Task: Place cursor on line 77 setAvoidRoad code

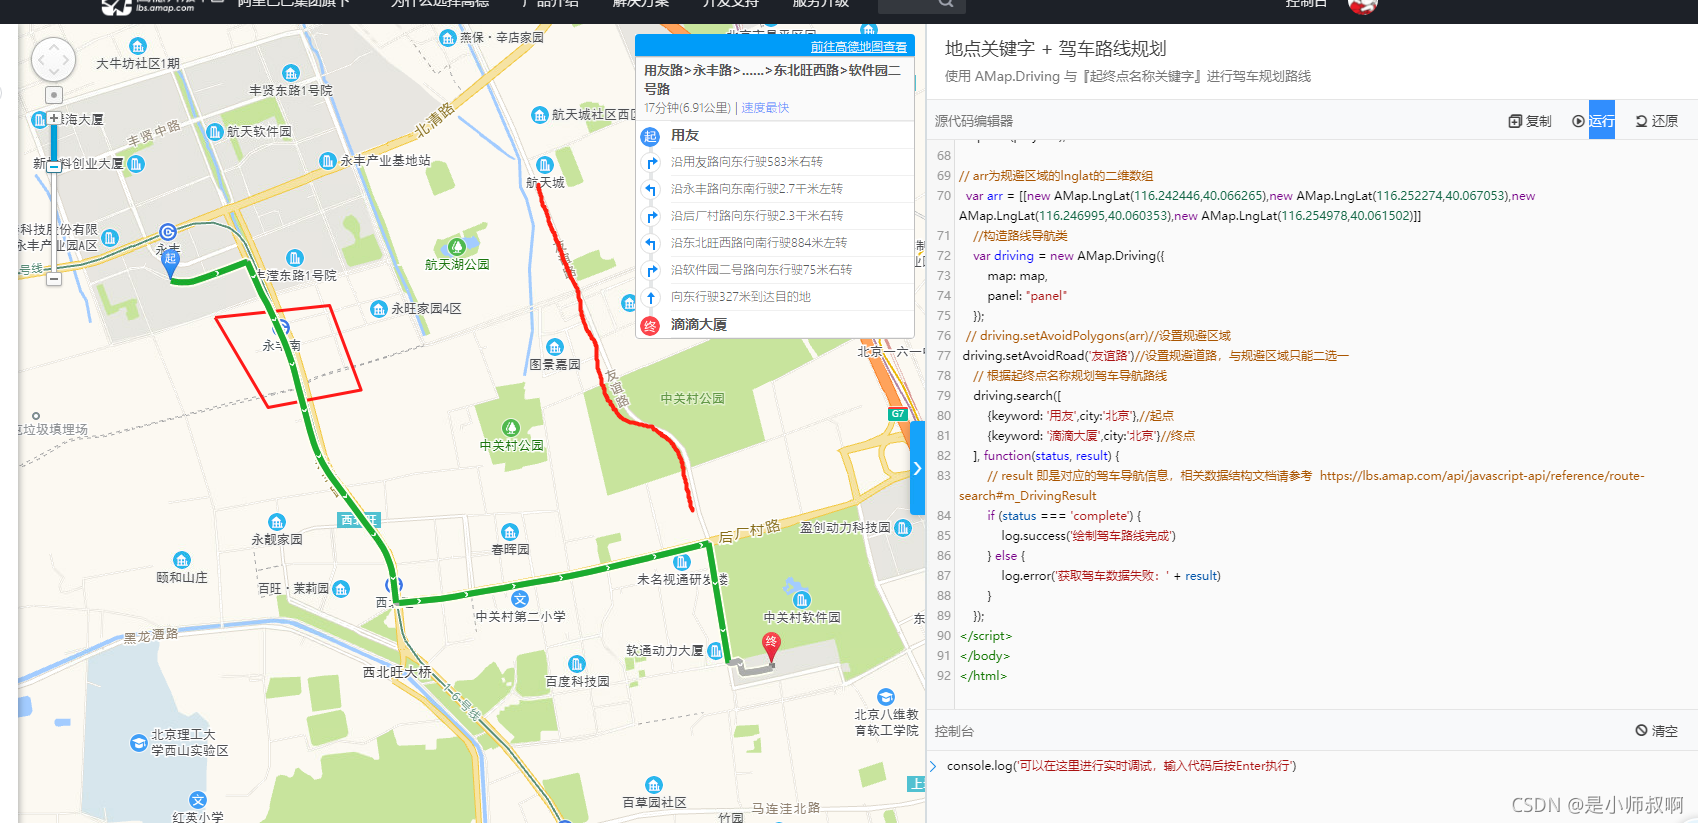Action: (1155, 356)
